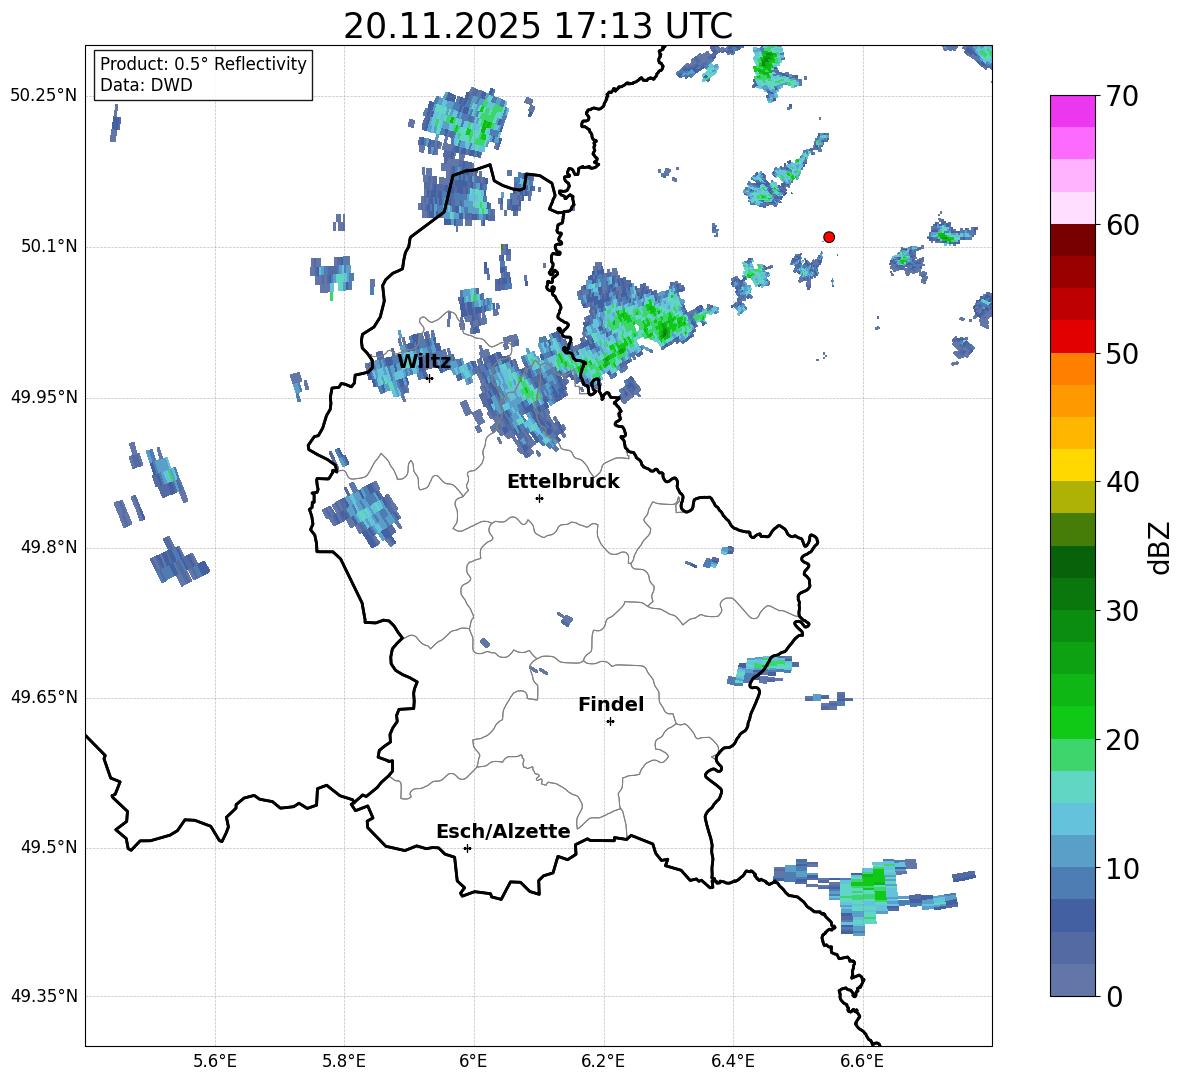Click the light blue colorbar segment near 13
This screenshot has width=1184, height=1081.
[x=1072, y=819]
